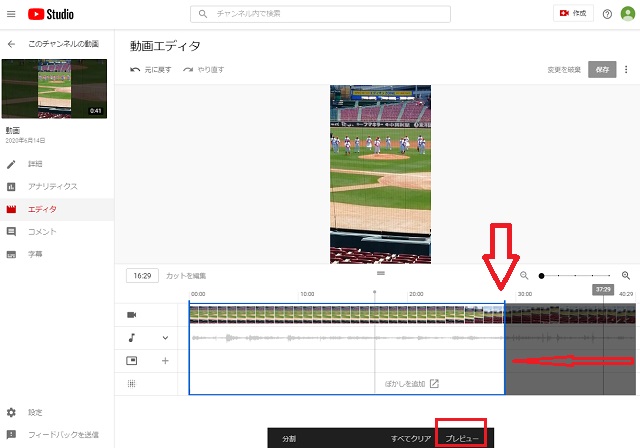Viewport: 640px width, 448px height.
Task: Click the zoom out magnifier icon
Action: pyautogui.click(x=524, y=276)
